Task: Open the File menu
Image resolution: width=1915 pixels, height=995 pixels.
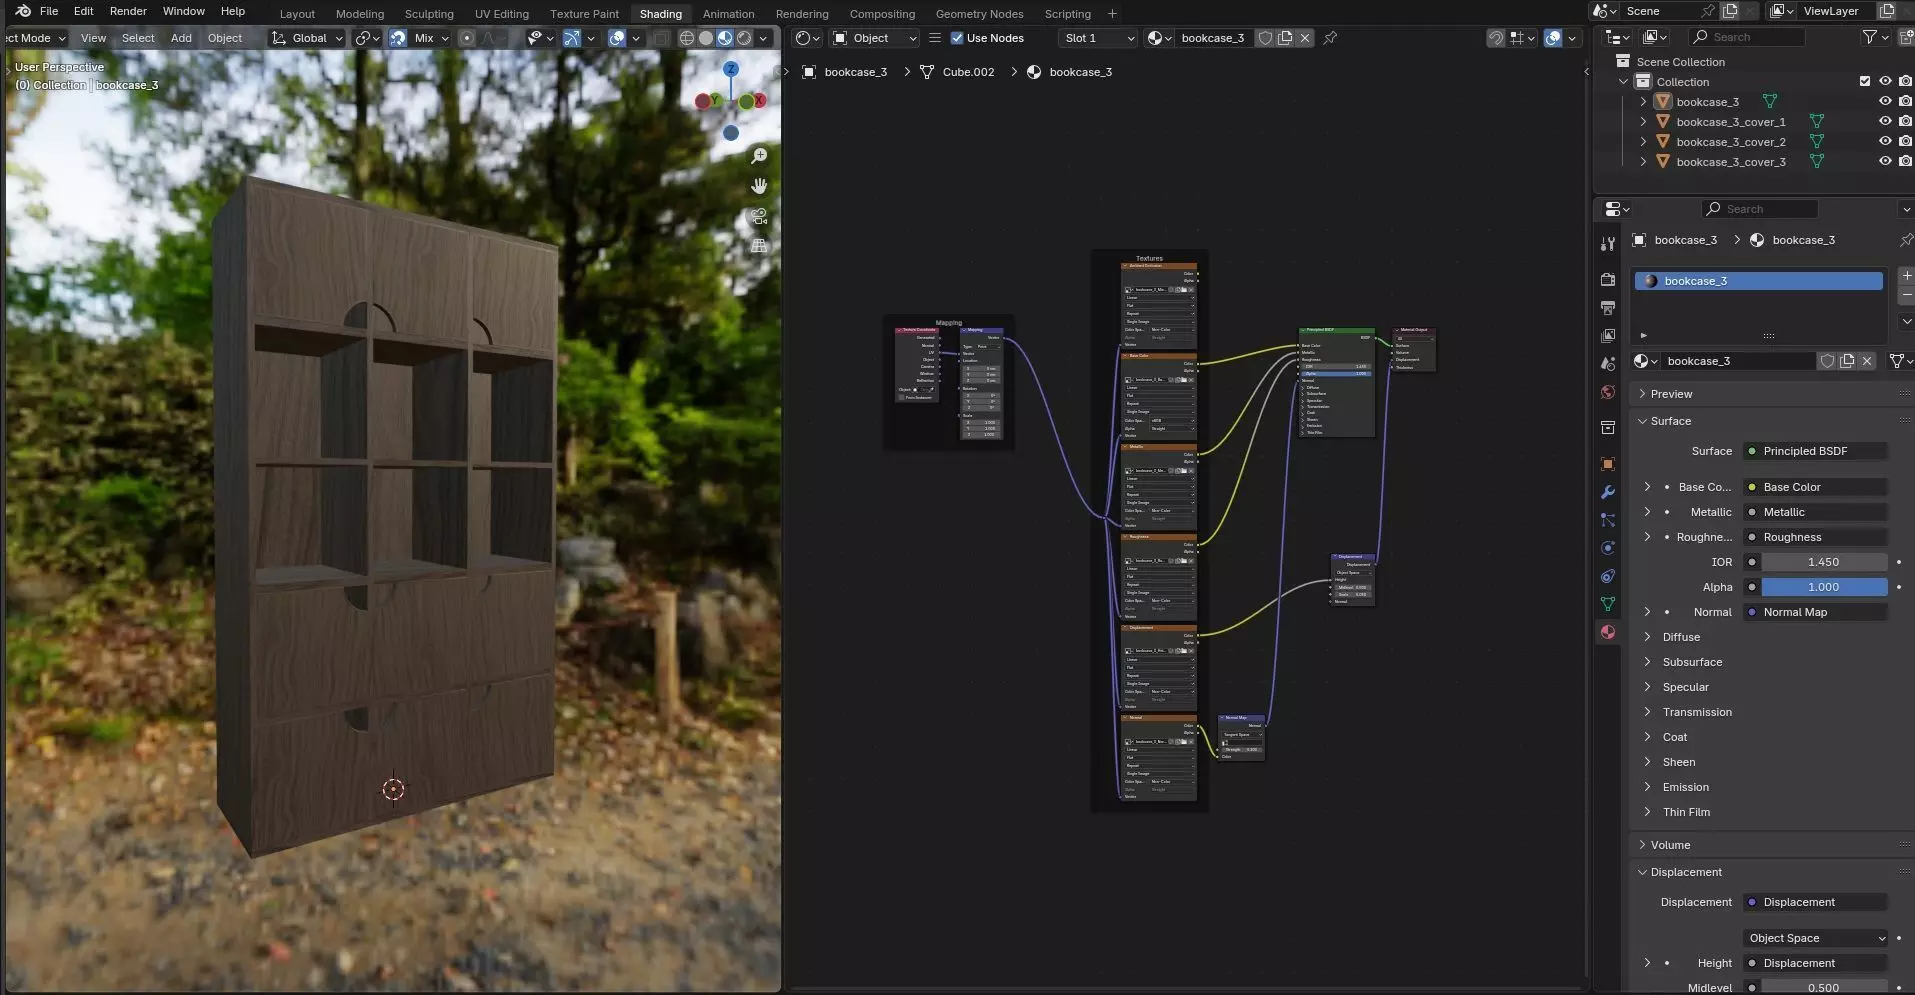Action: [x=49, y=11]
